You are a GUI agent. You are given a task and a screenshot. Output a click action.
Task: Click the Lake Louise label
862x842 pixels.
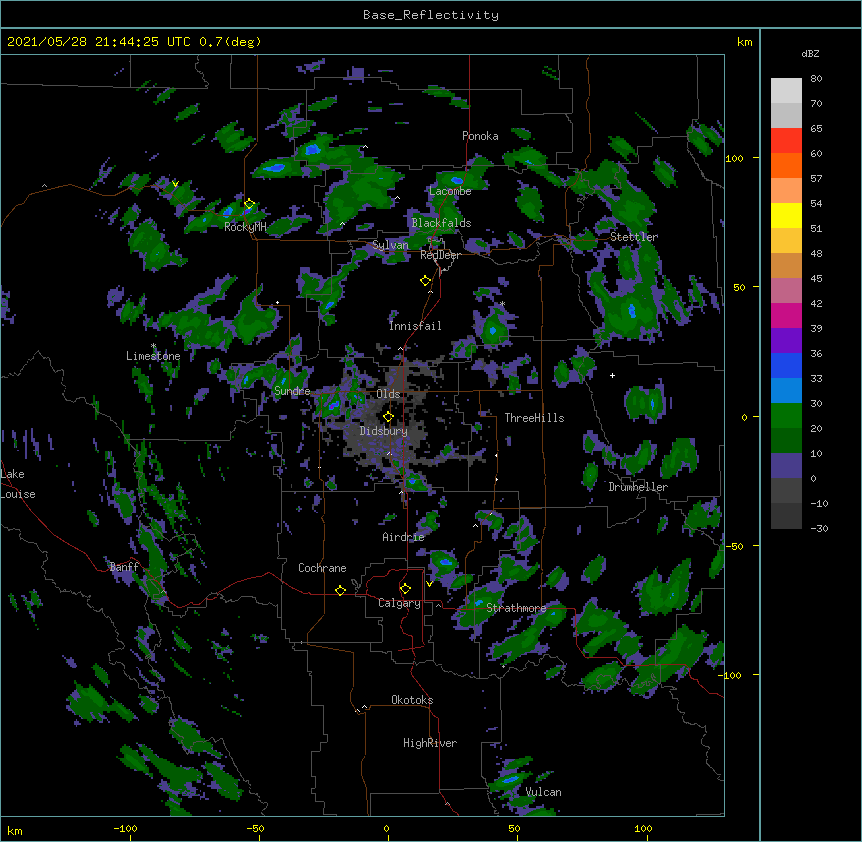click(18, 484)
